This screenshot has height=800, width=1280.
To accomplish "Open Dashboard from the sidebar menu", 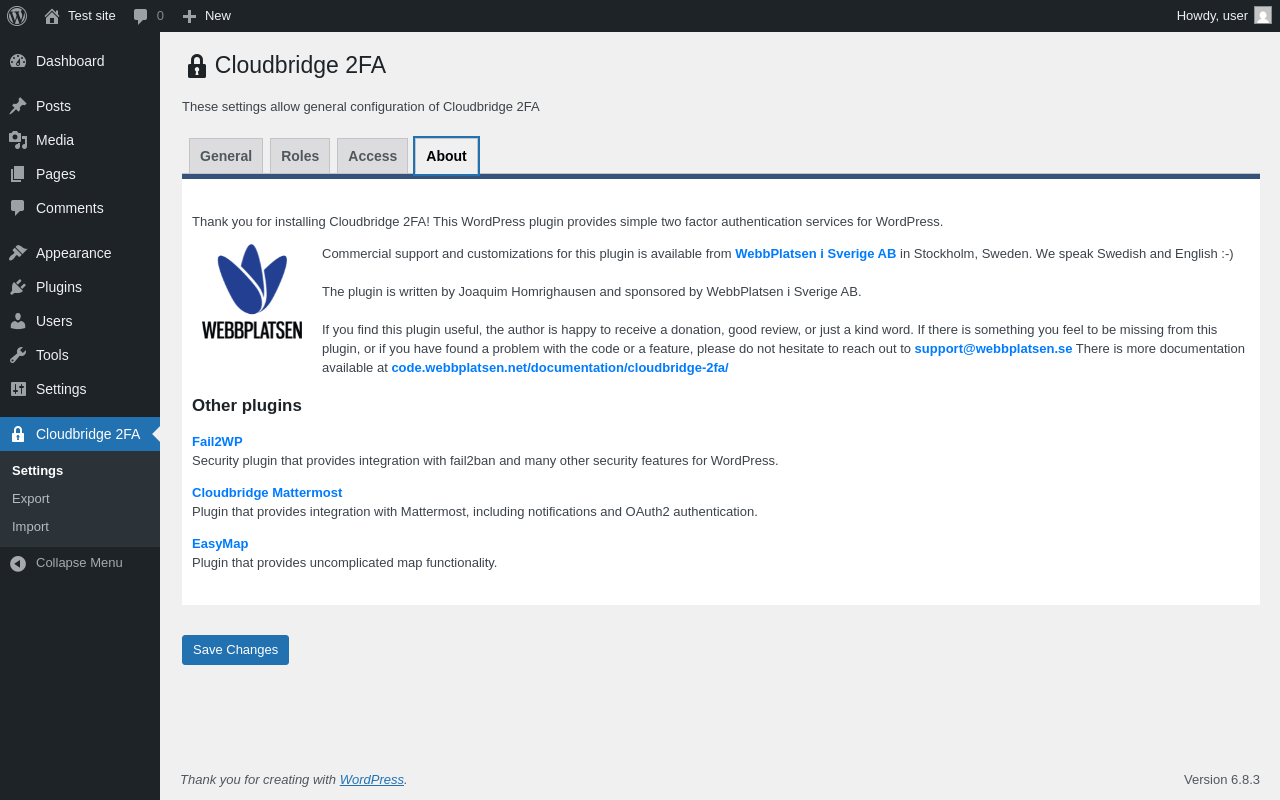I will click(x=80, y=61).
